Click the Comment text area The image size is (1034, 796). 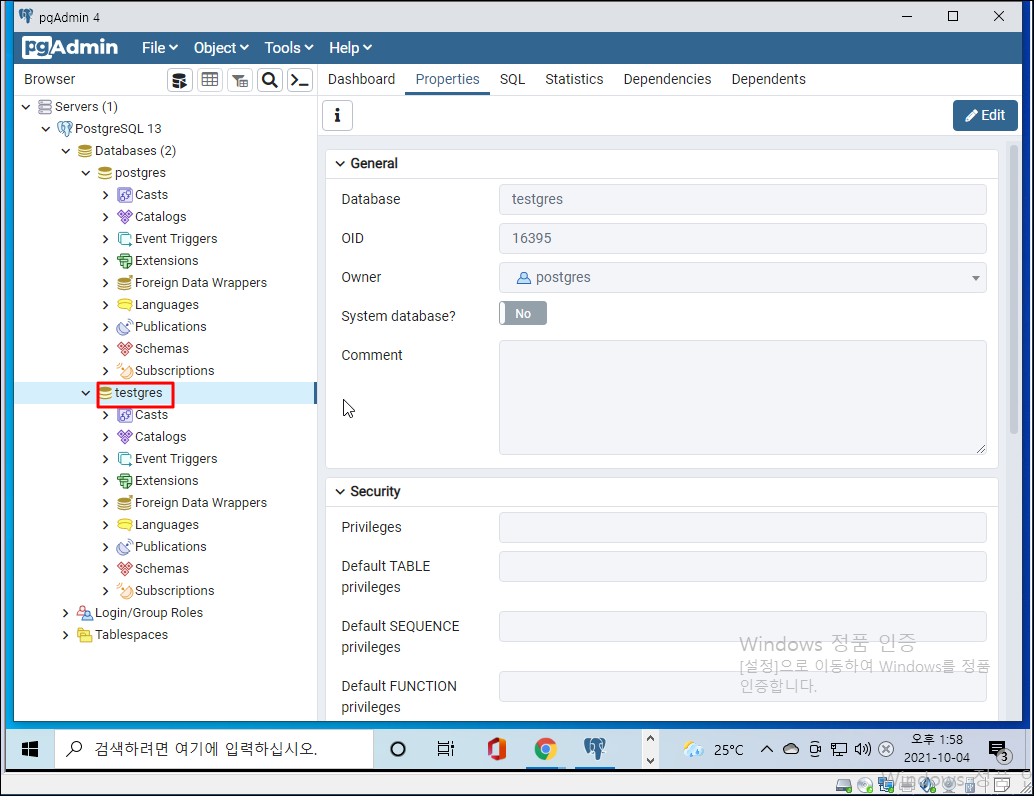(743, 397)
